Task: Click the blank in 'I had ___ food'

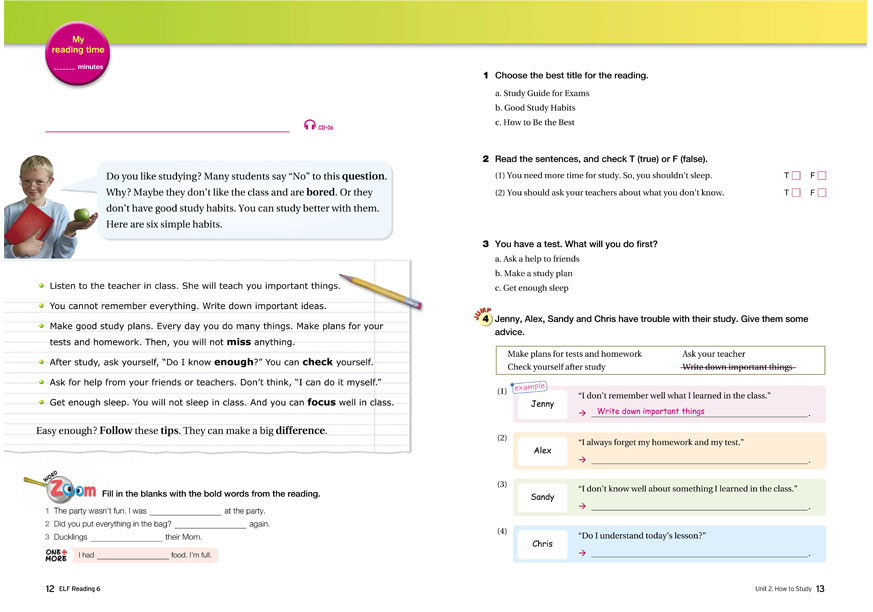Action: point(132,556)
